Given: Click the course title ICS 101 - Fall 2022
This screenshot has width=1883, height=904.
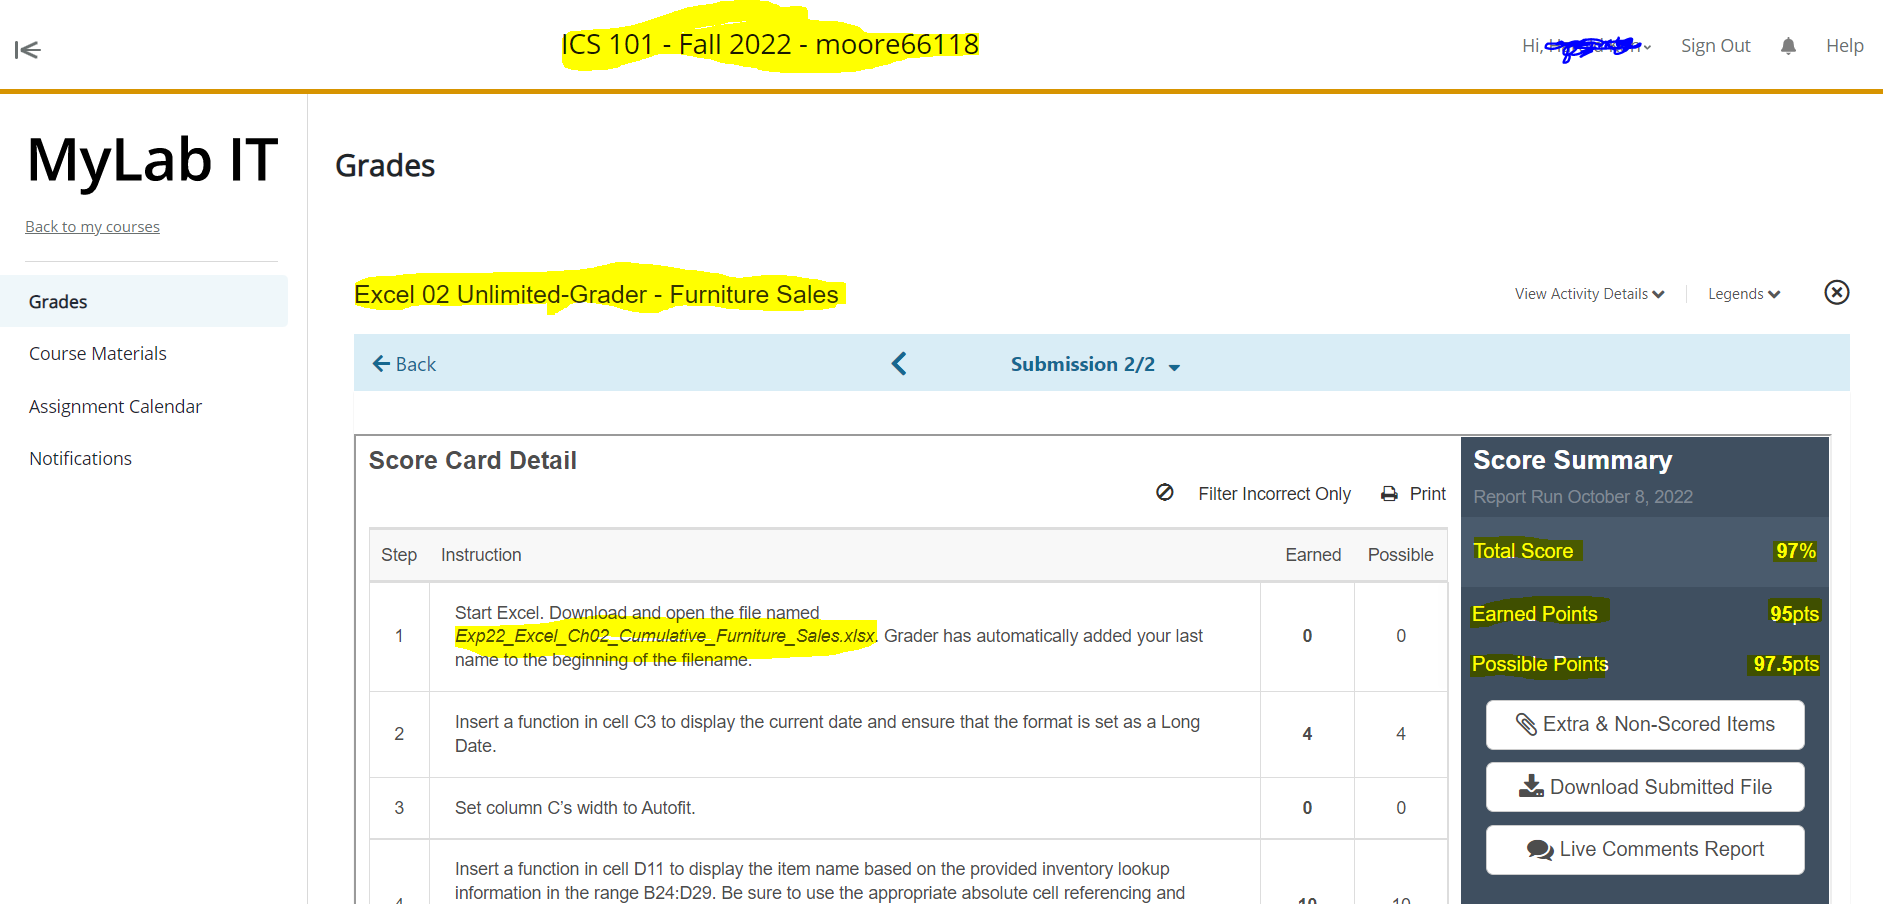Looking at the screenshot, I should pos(770,45).
